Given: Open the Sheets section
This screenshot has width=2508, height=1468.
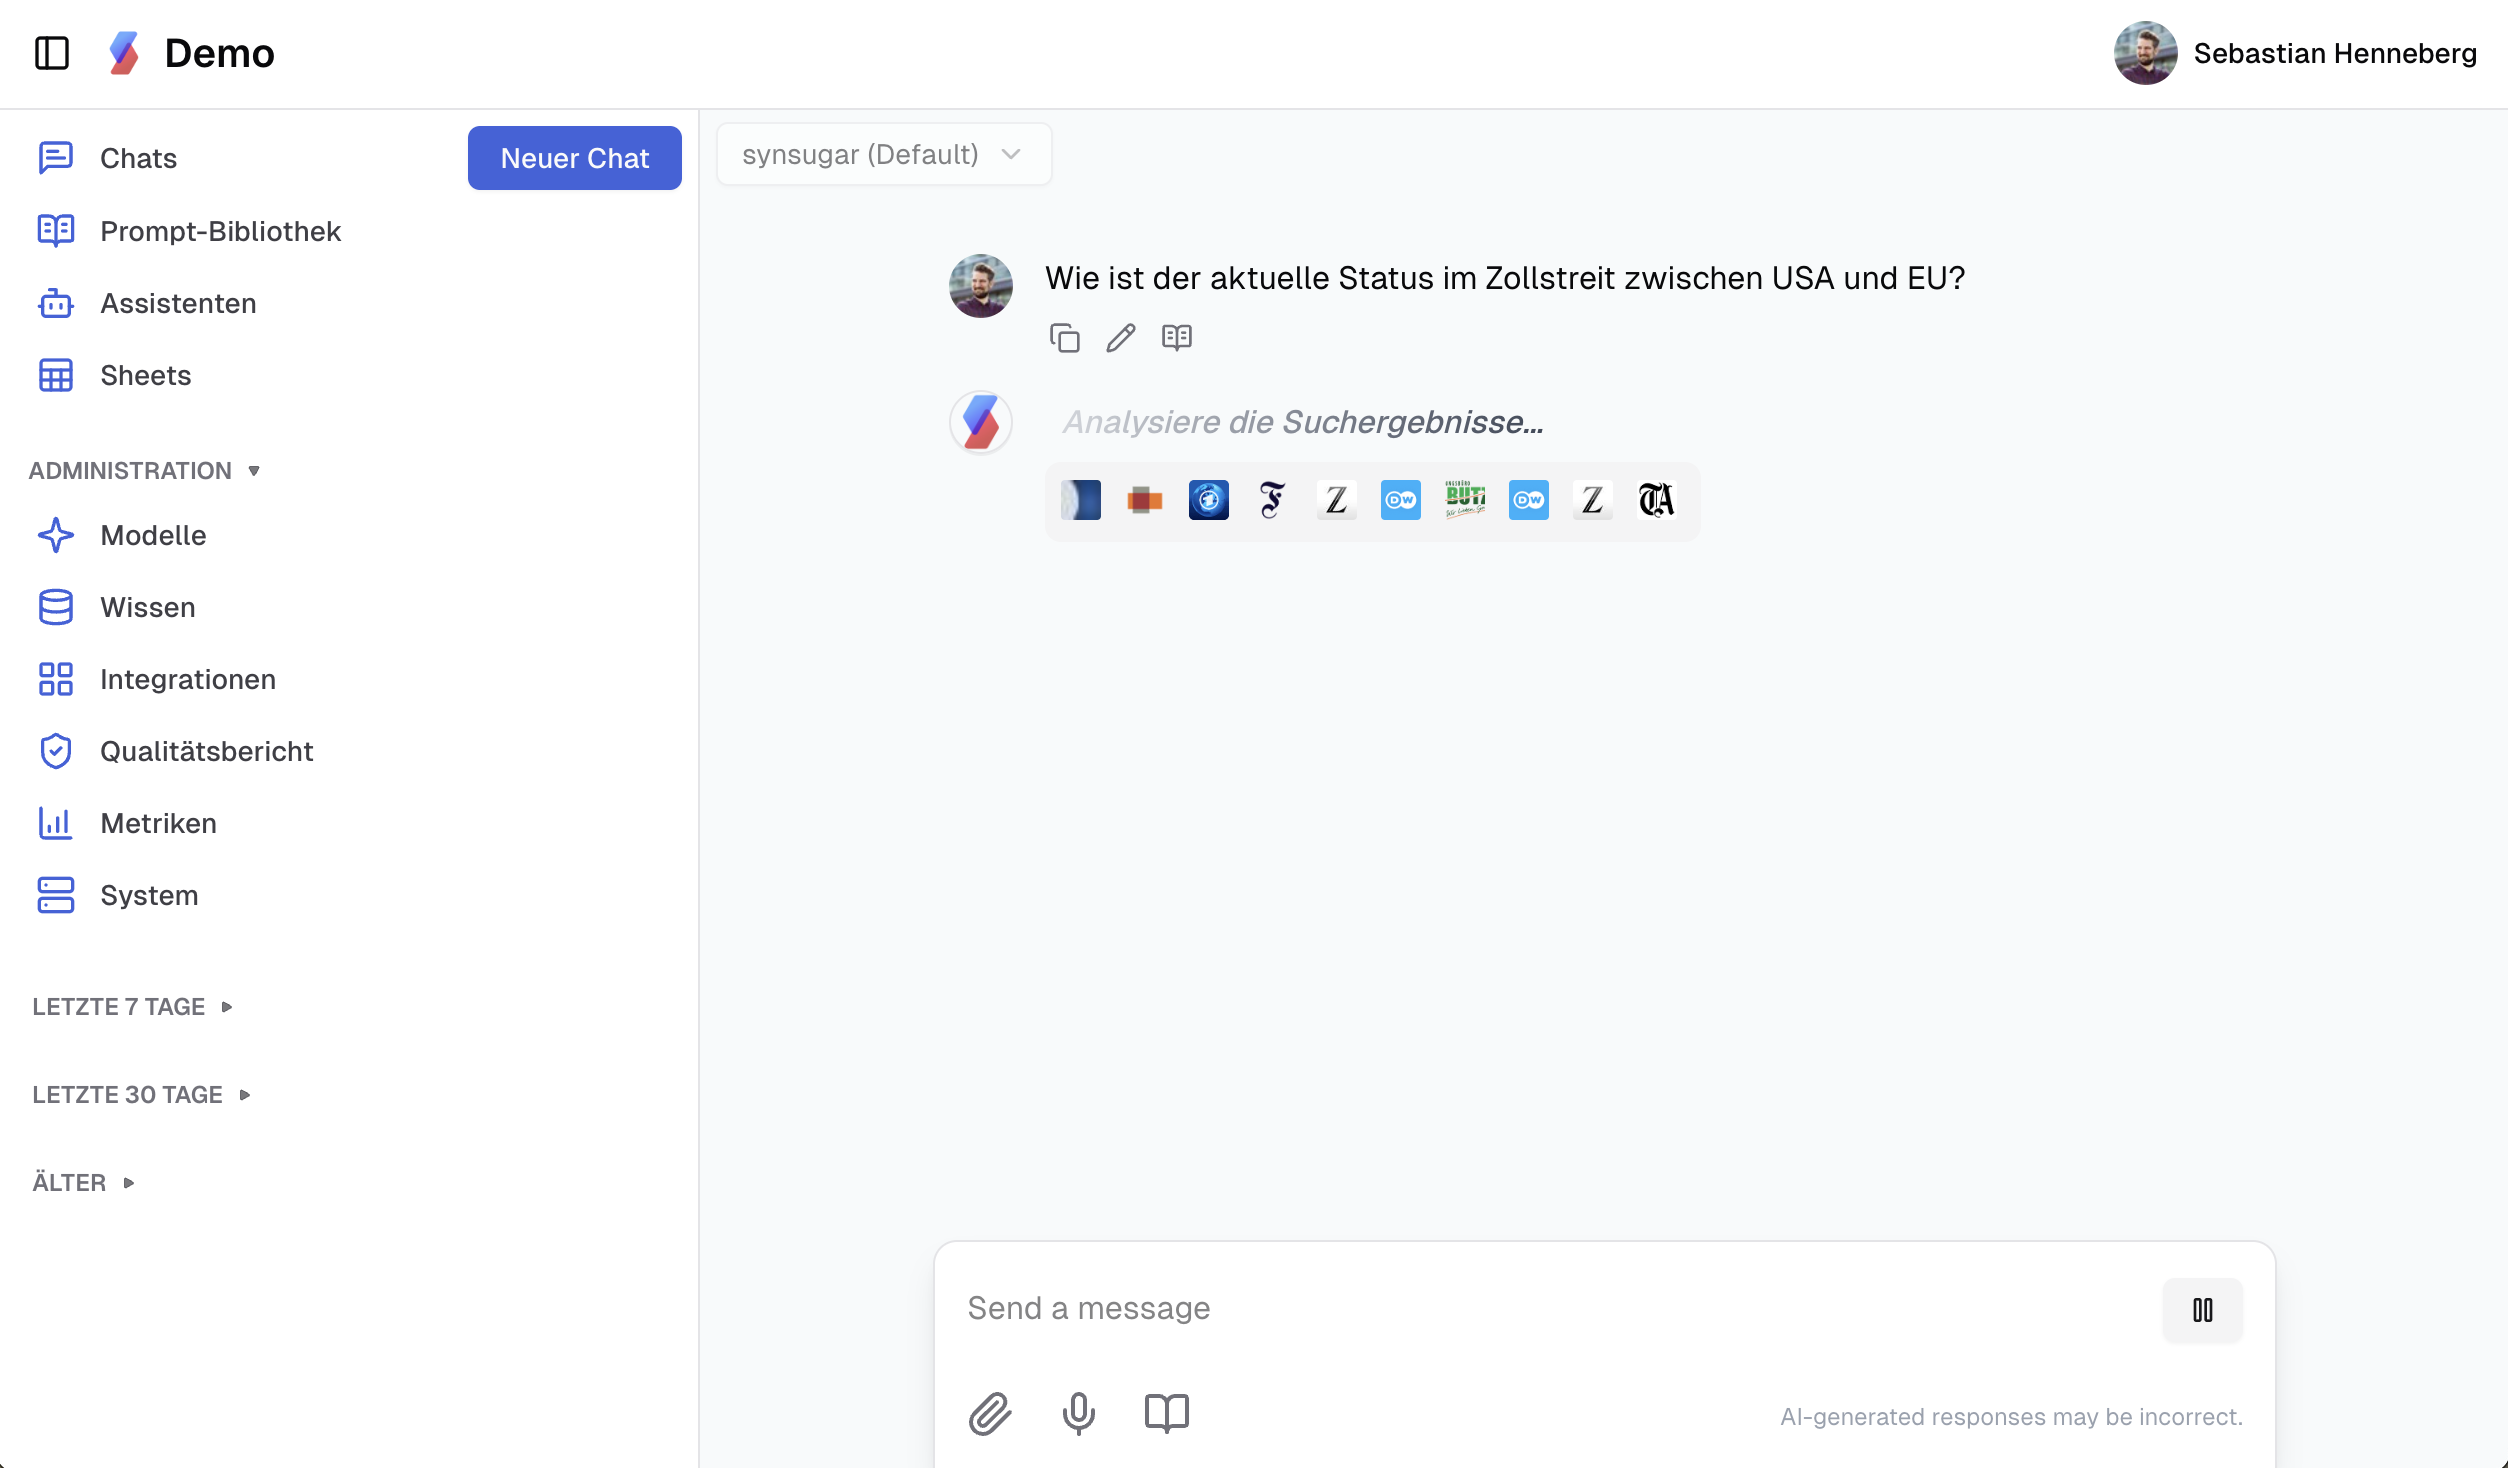Looking at the screenshot, I should click(145, 375).
